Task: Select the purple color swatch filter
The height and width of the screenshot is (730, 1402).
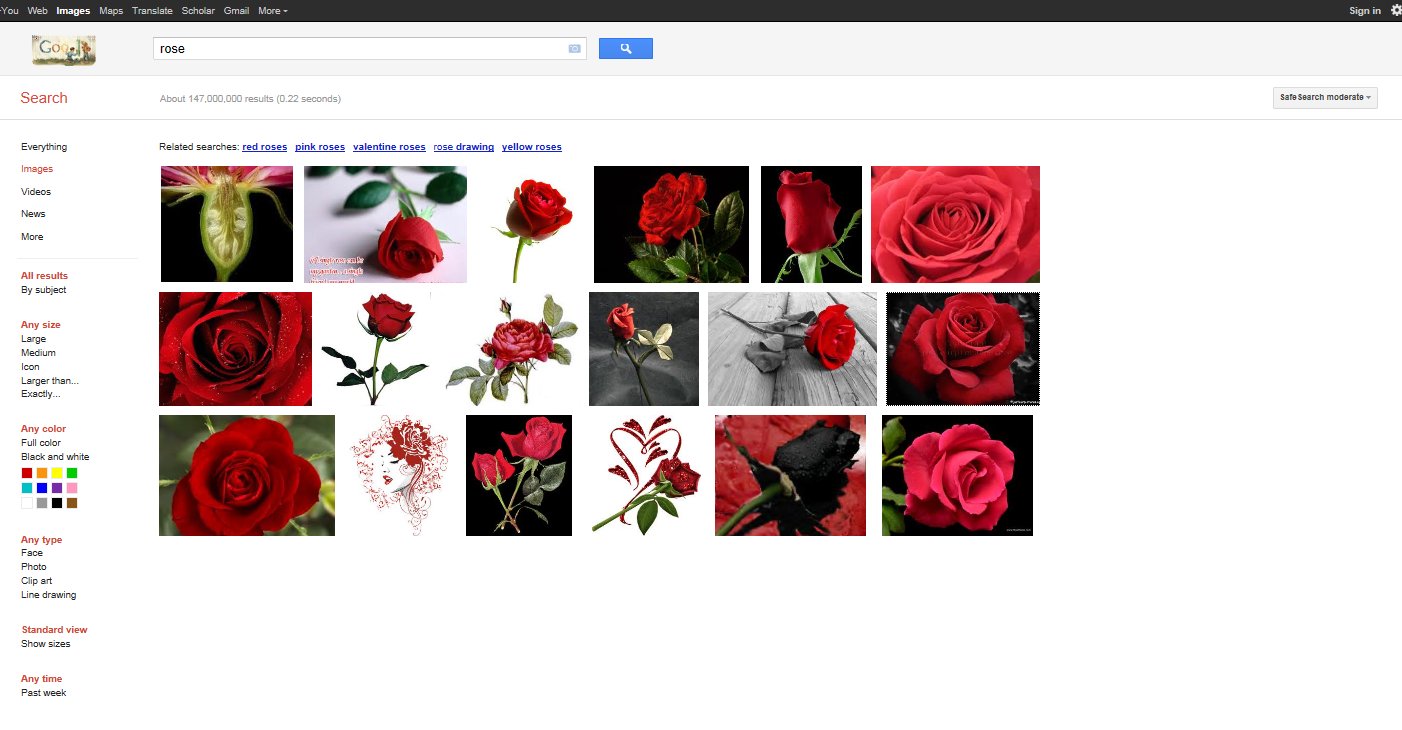Action: [x=57, y=488]
